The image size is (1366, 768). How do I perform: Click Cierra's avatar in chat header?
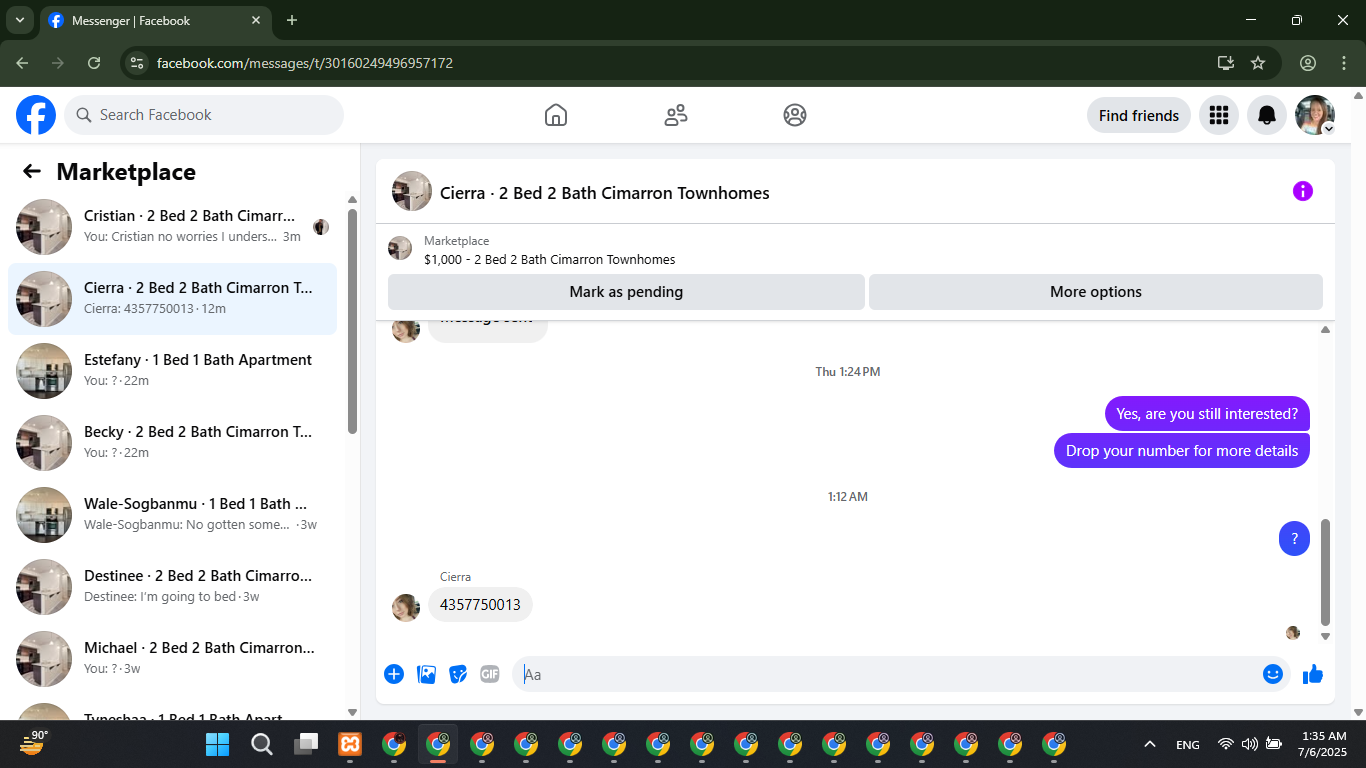412,191
